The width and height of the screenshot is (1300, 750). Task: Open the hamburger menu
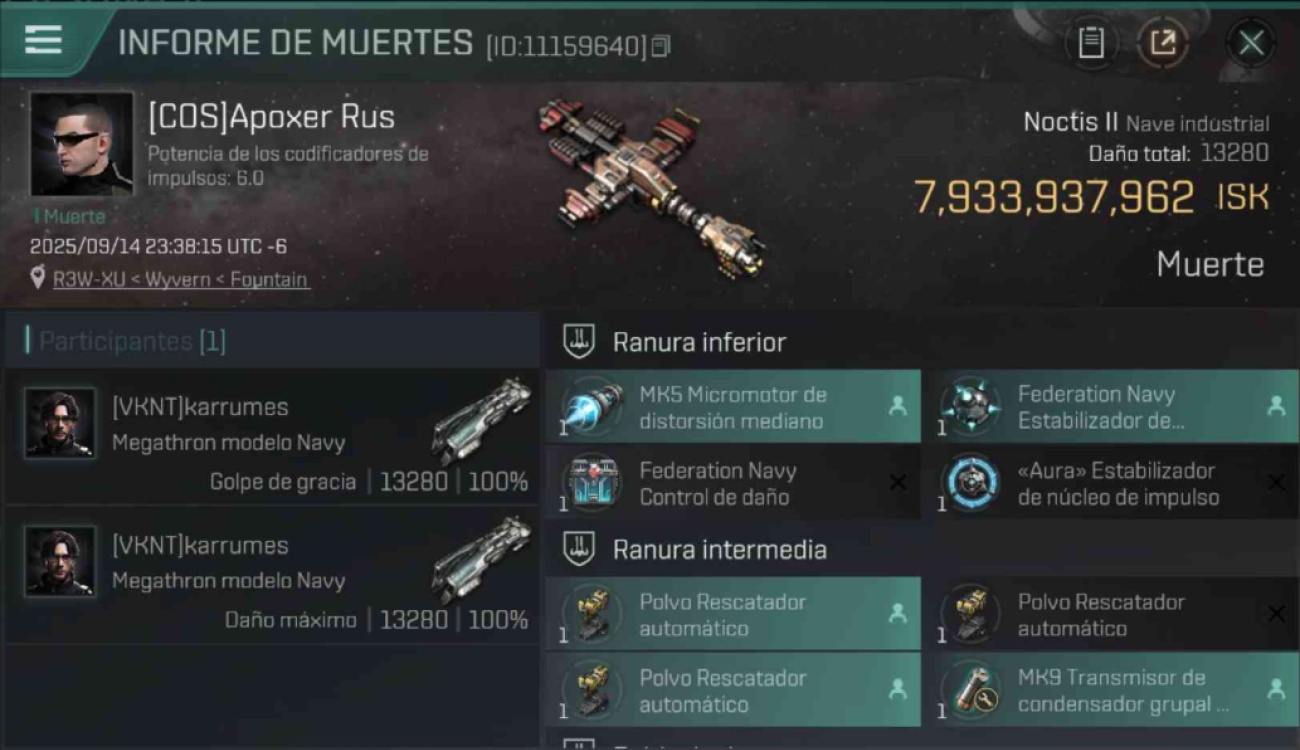tap(43, 41)
